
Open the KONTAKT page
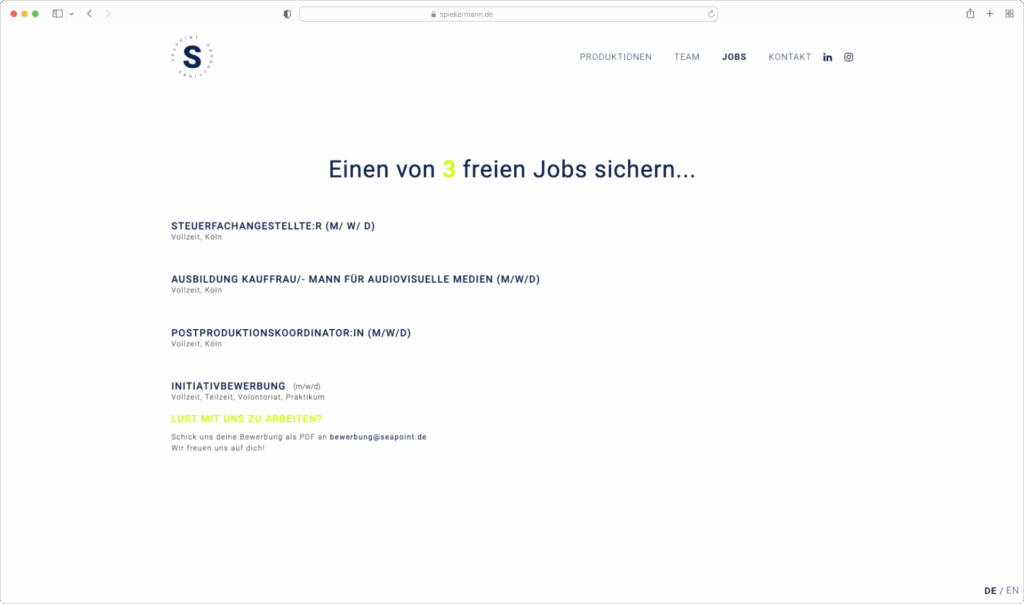[x=789, y=57]
